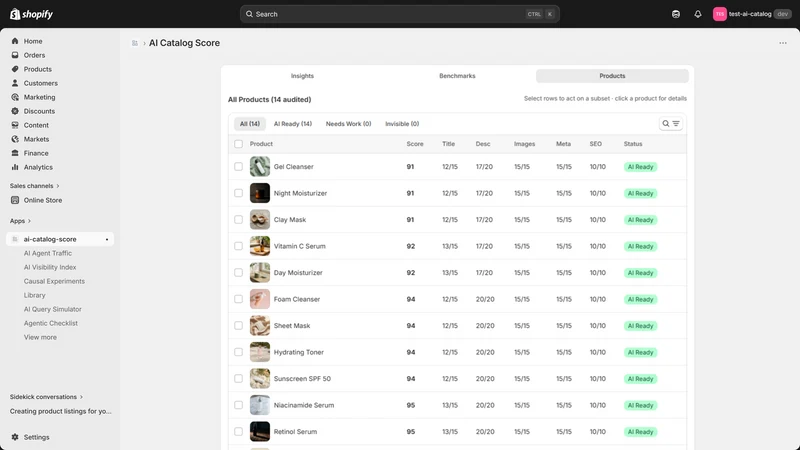800x450 pixels.
Task: Click the Shopify logo
Action: [31, 14]
